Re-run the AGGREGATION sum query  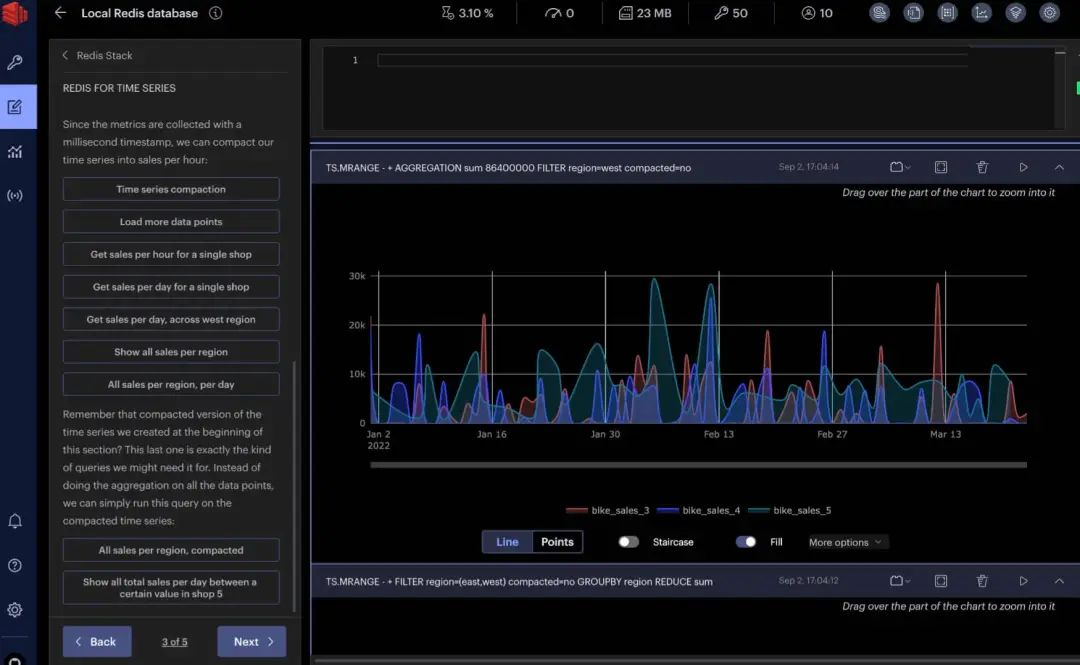pos(1023,167)
